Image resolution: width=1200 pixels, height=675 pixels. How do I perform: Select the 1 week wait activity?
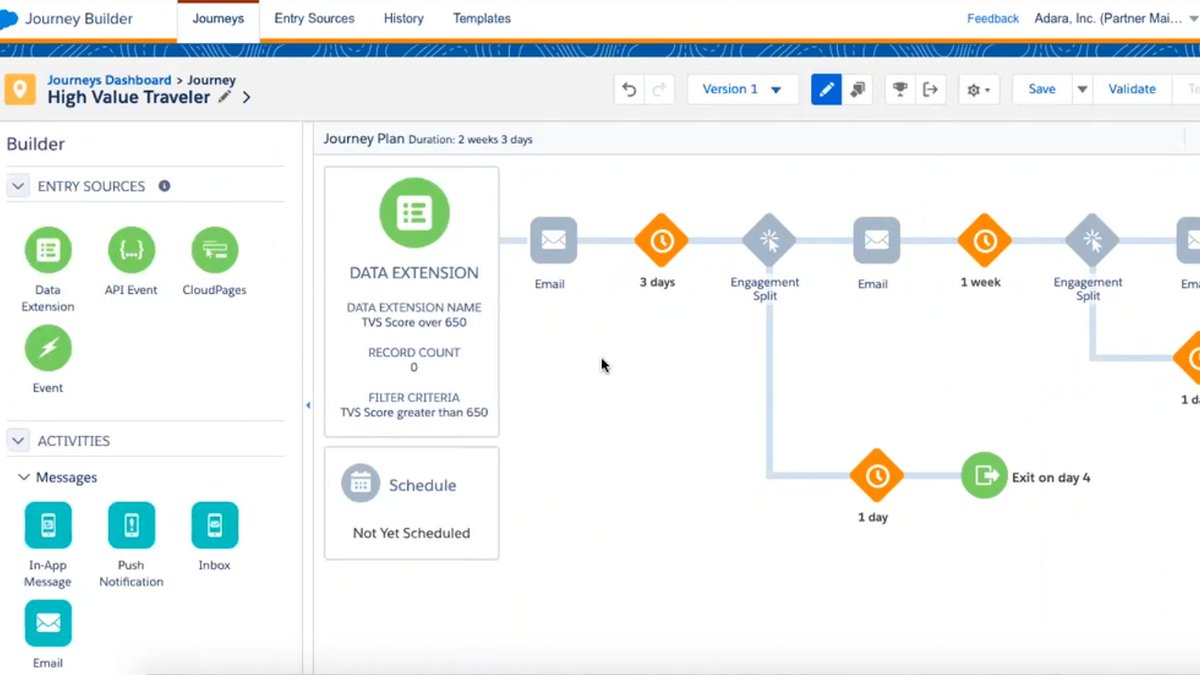[x=984, y=240]
